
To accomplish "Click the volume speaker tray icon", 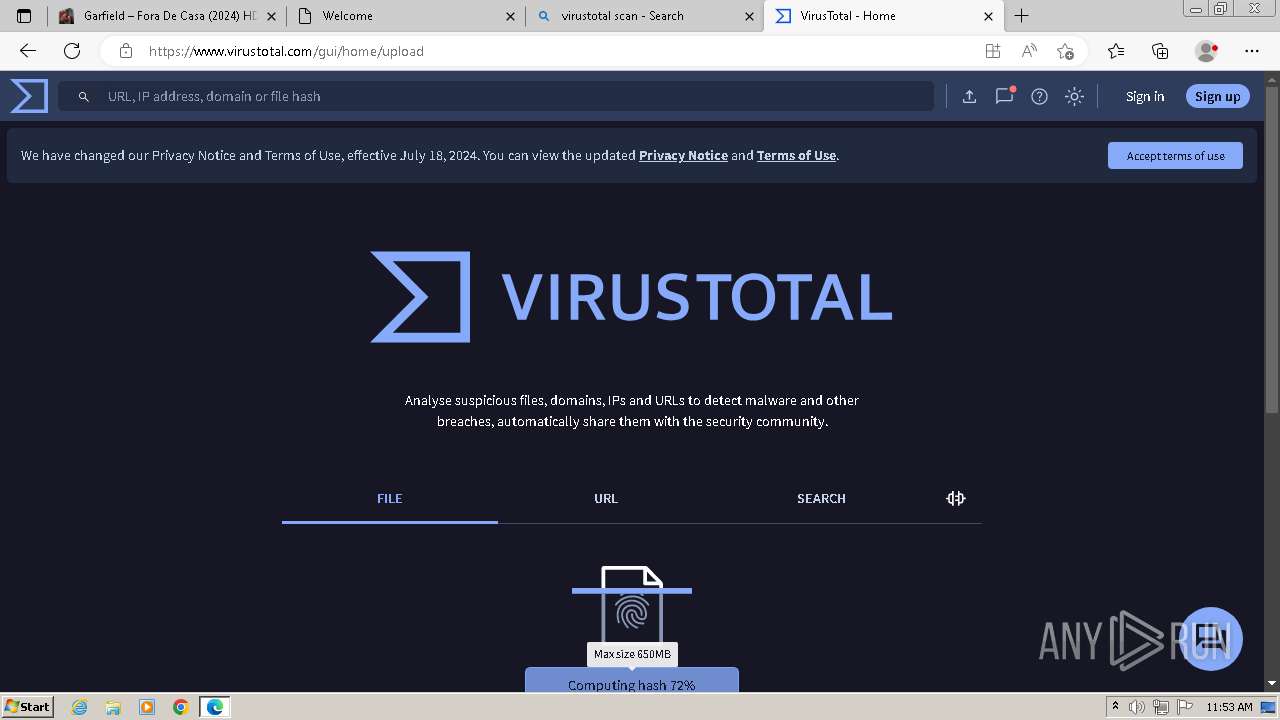I will coord(1137,707).
